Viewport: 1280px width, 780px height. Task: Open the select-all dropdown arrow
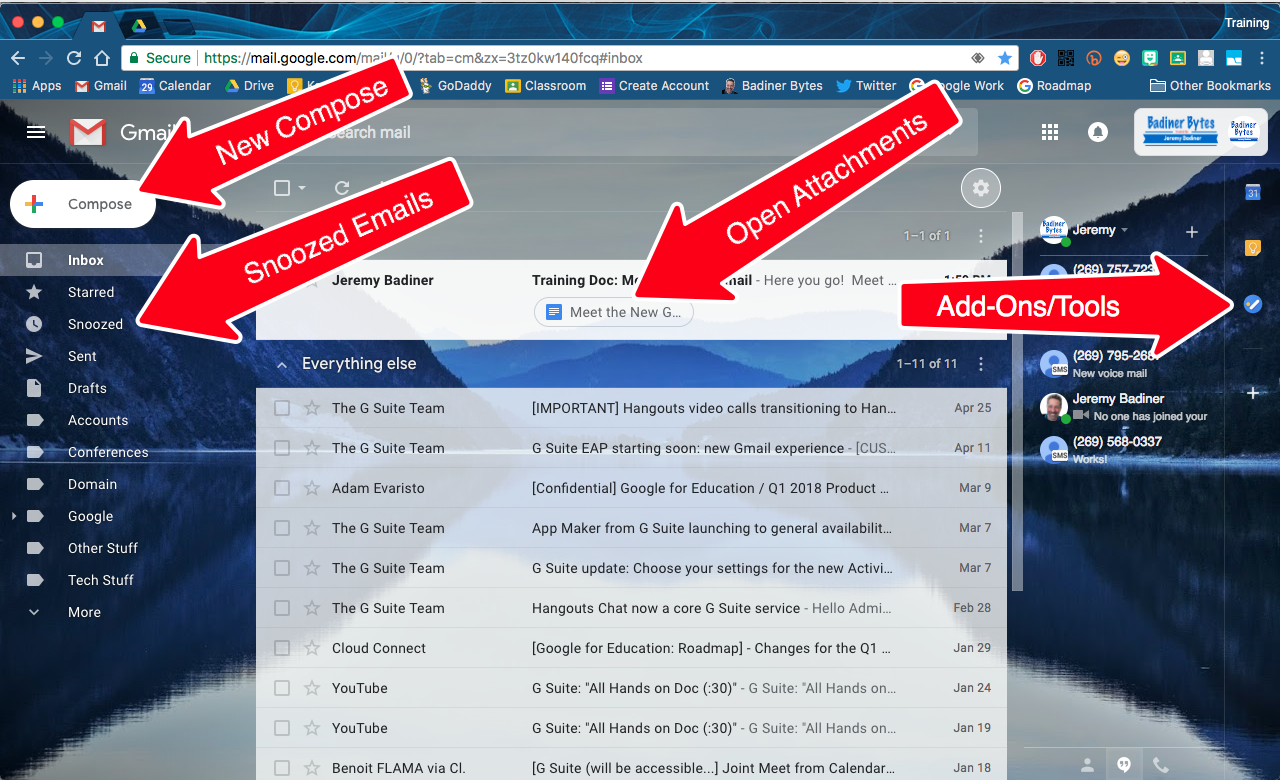302,188
